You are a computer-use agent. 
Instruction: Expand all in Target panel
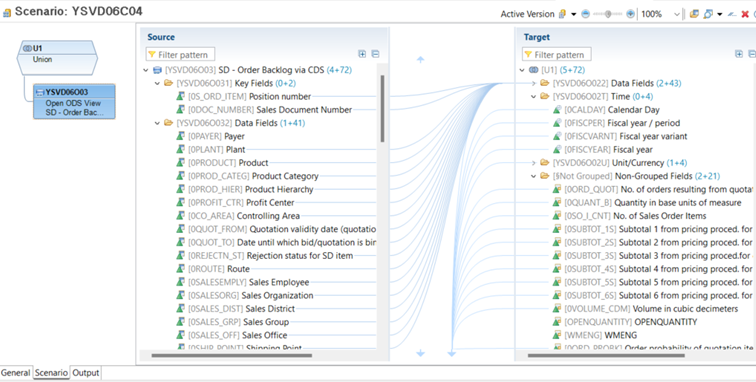pos(739,54)
